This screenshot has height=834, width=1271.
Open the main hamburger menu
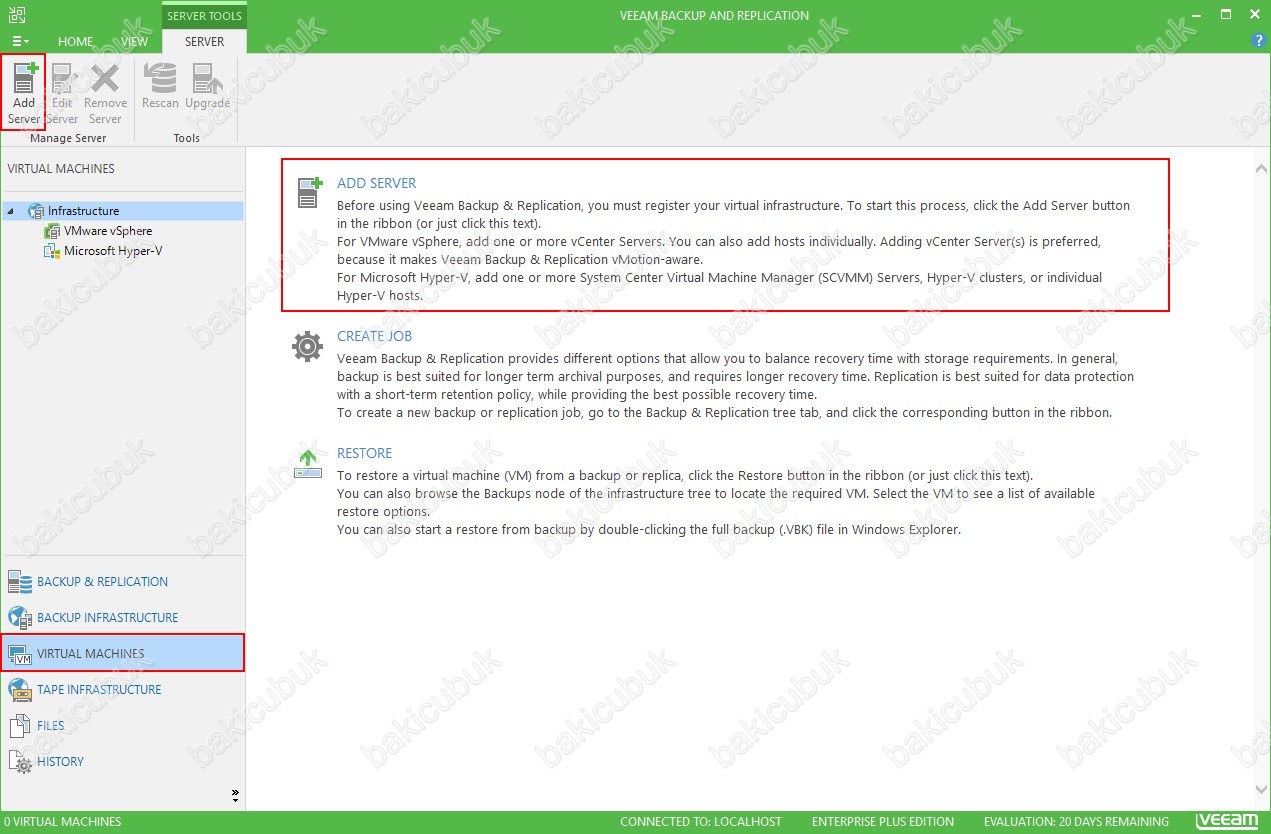tap(19, 41)
